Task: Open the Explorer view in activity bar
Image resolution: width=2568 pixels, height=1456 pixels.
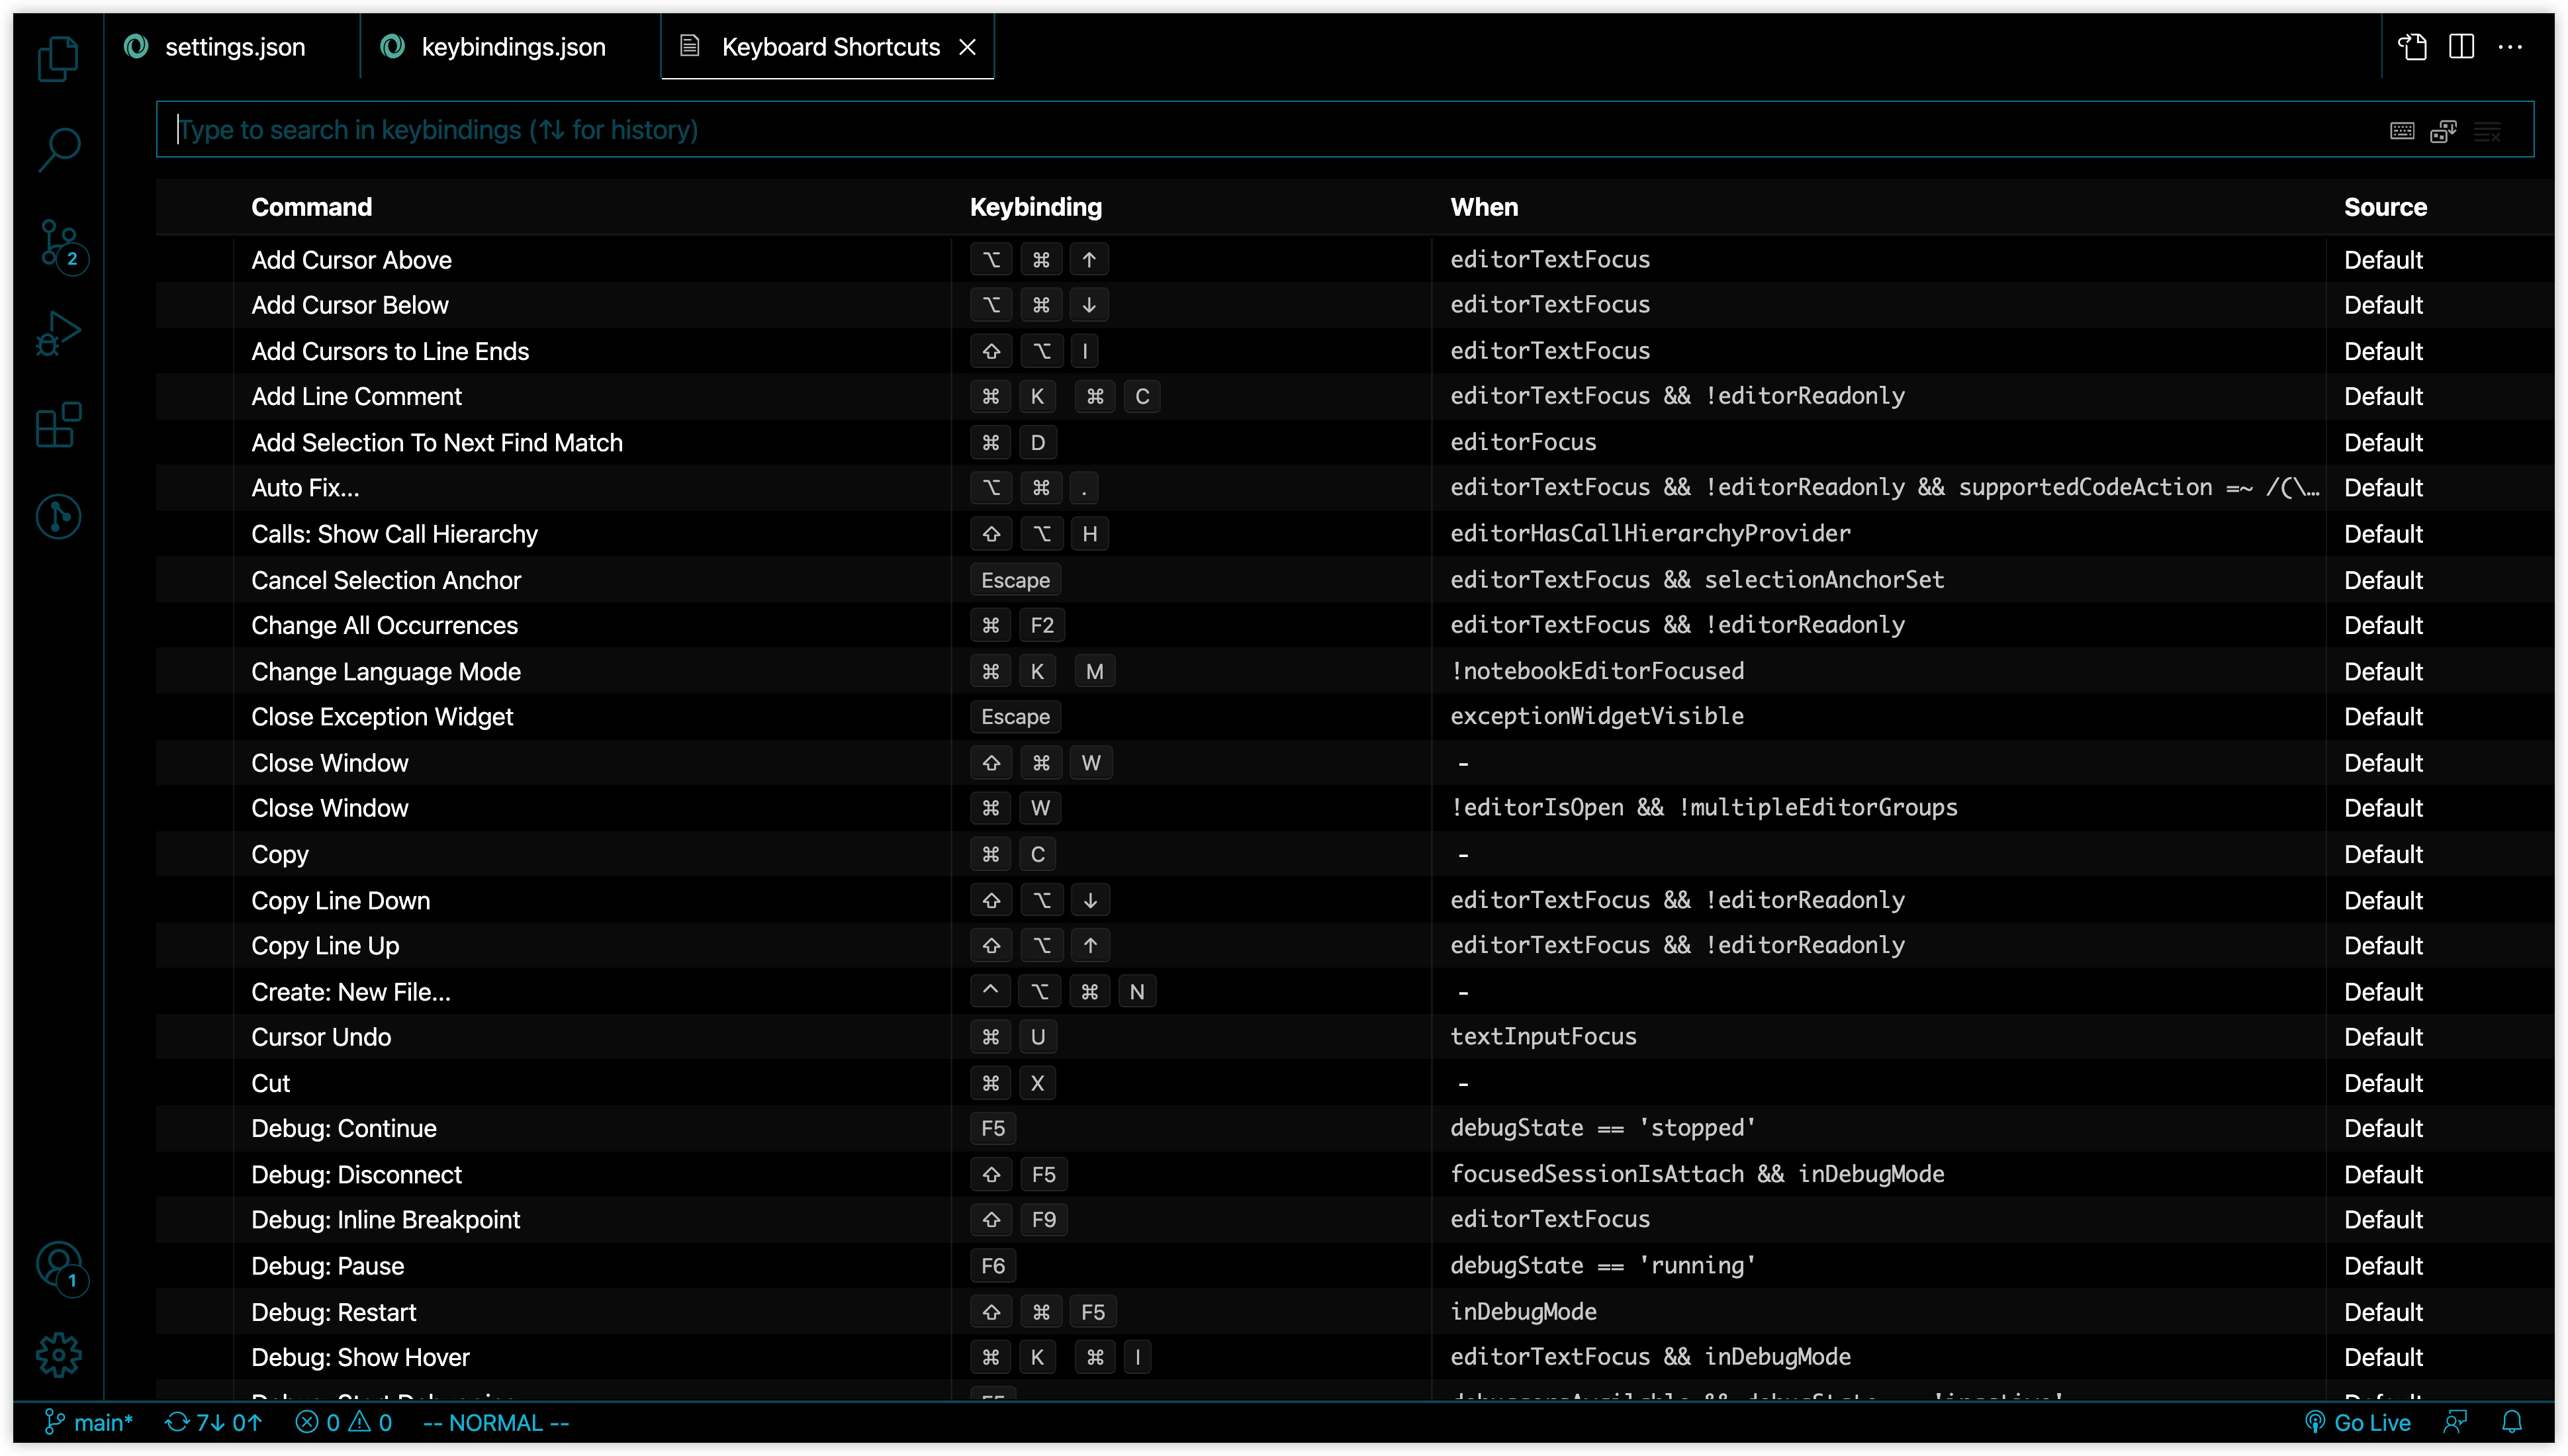Action: [x=58, y=59]
